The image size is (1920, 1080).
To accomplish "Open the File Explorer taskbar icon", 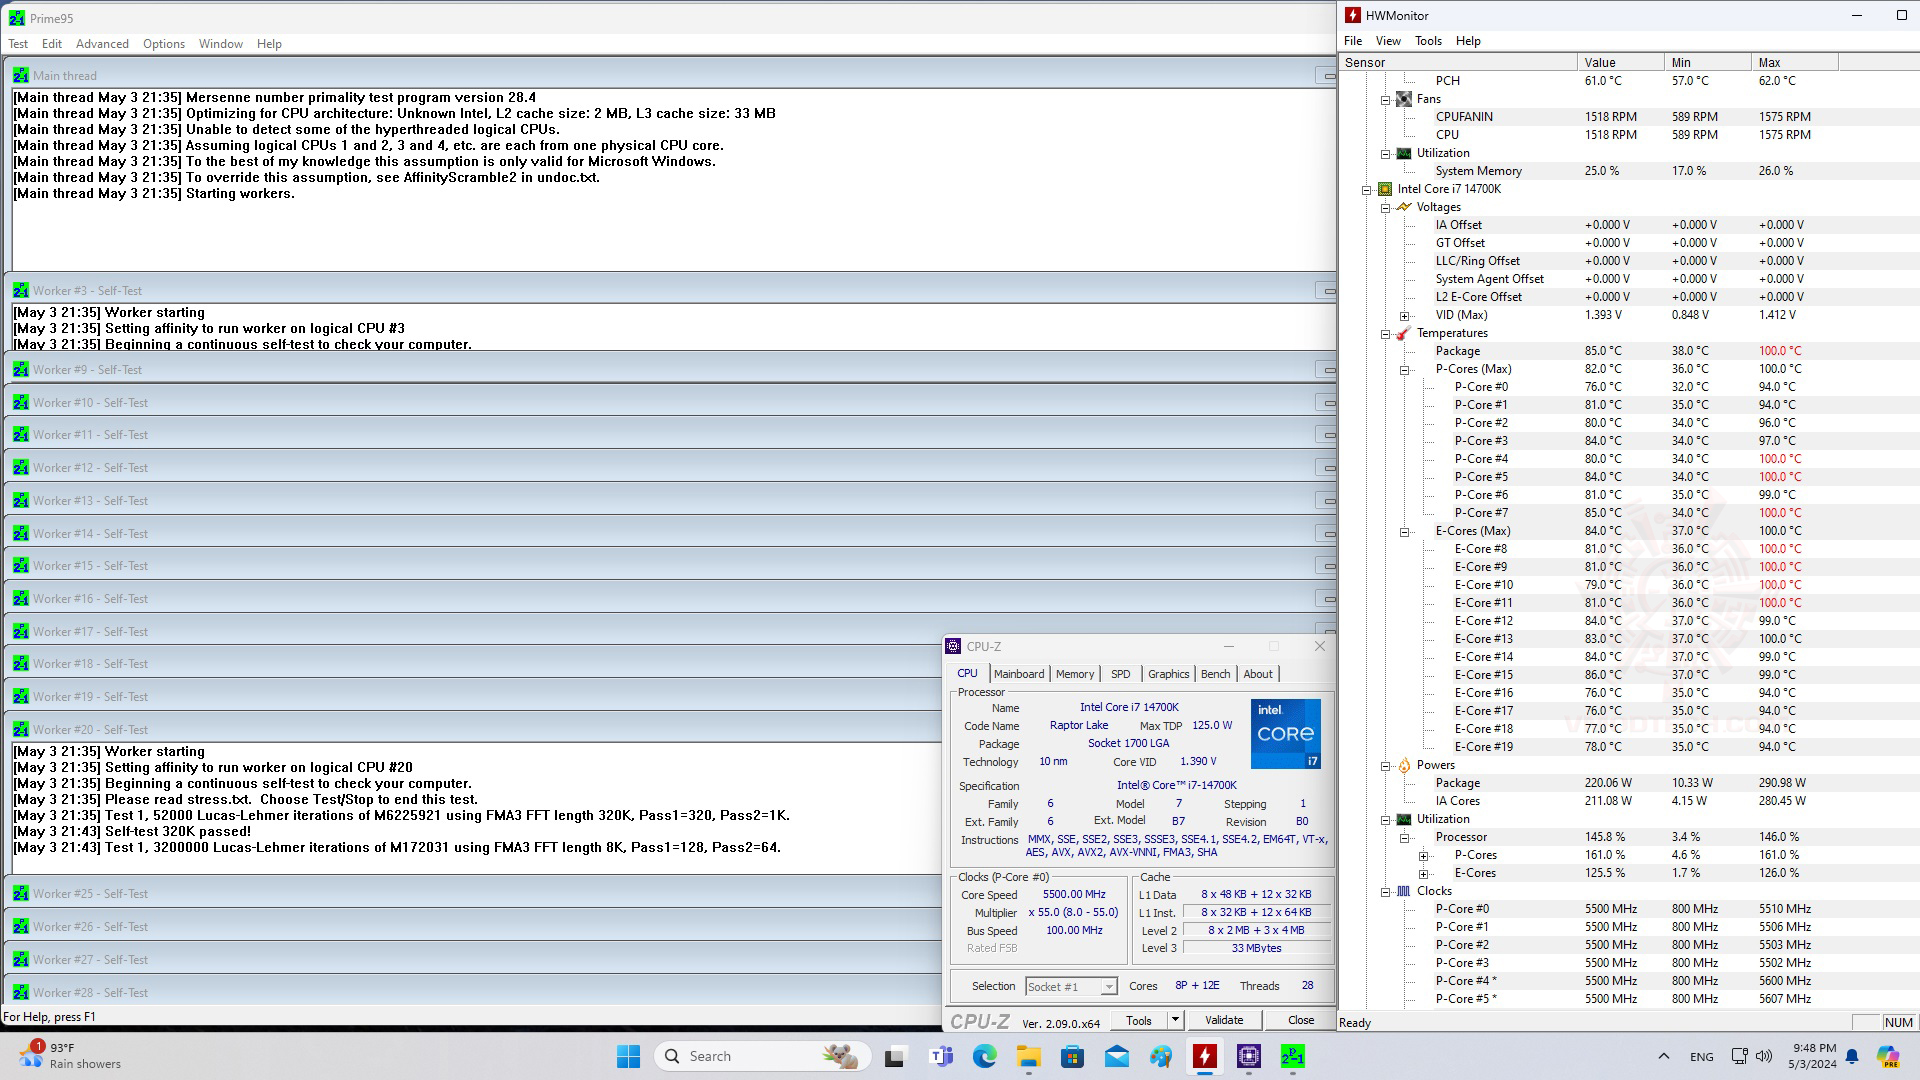I will [1029, 1056].
